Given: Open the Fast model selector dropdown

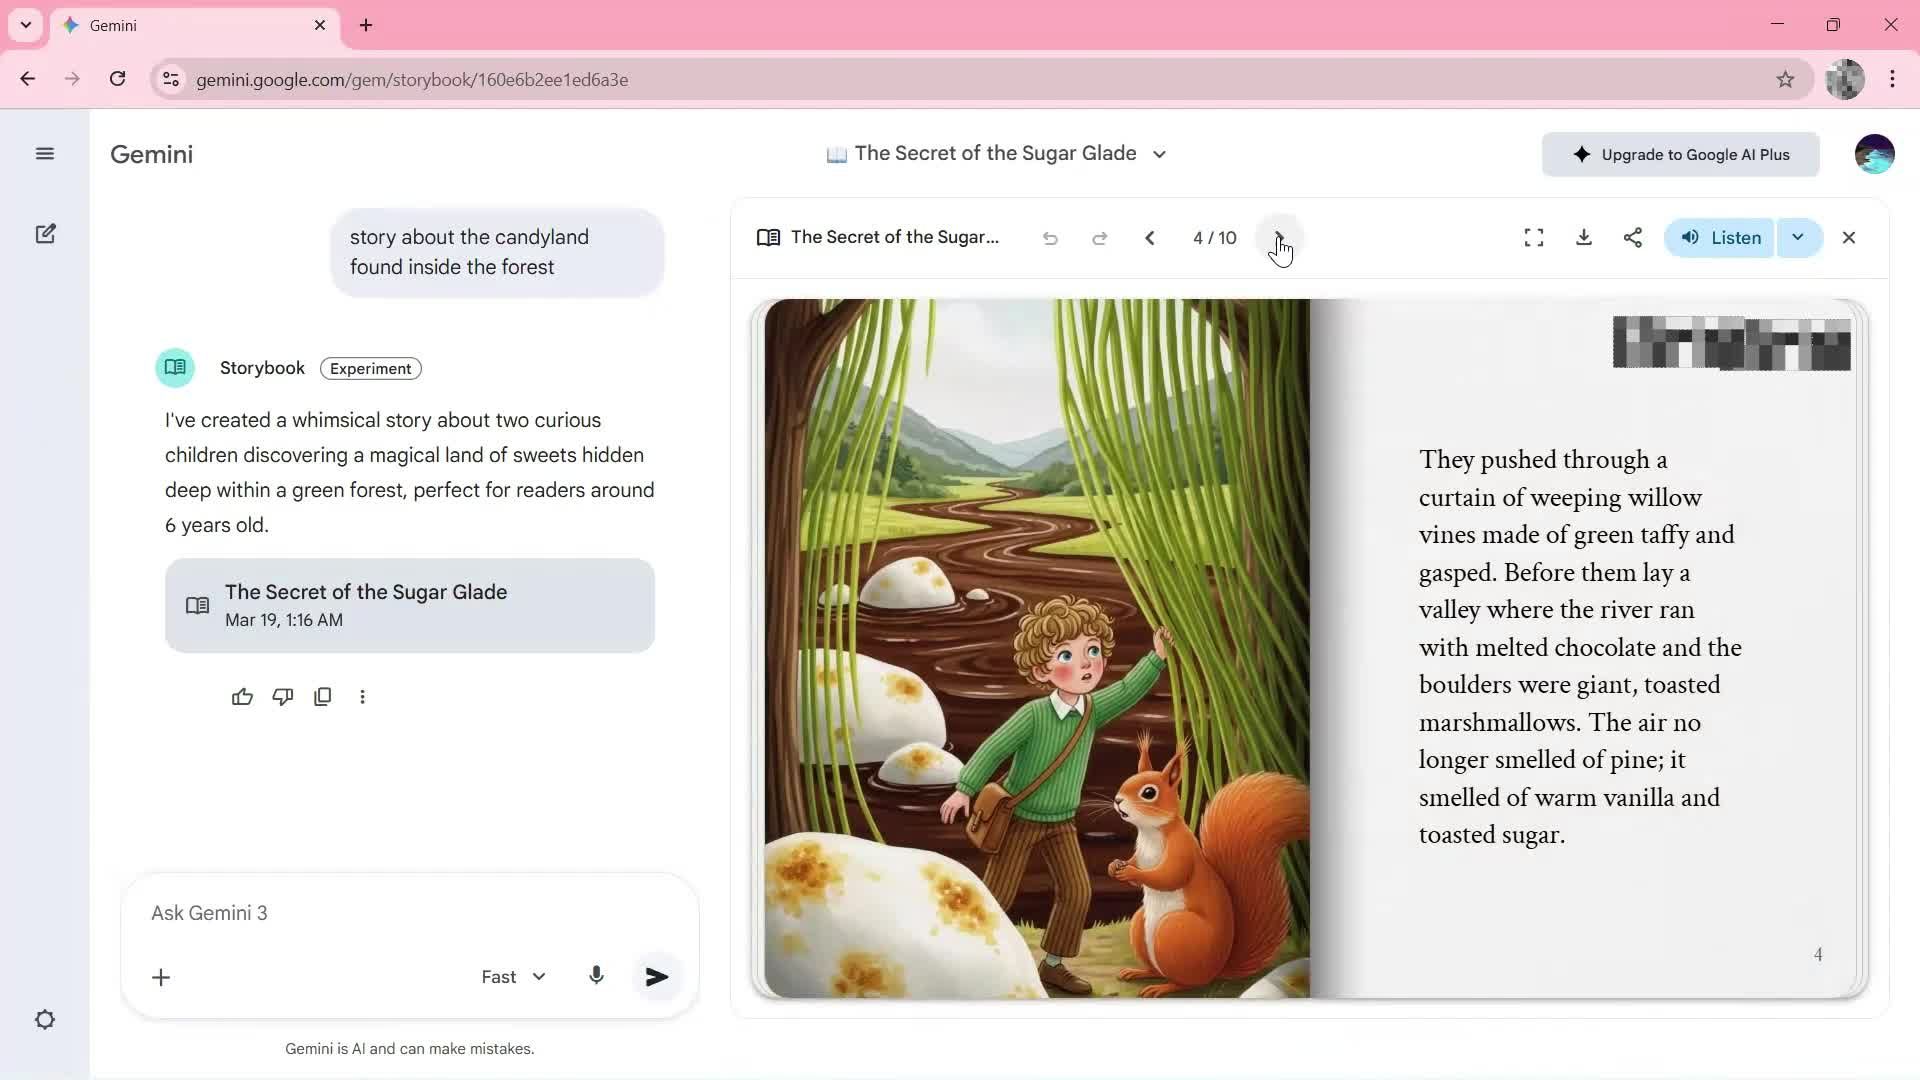Looking at the screenshot, I should point(513,977).
